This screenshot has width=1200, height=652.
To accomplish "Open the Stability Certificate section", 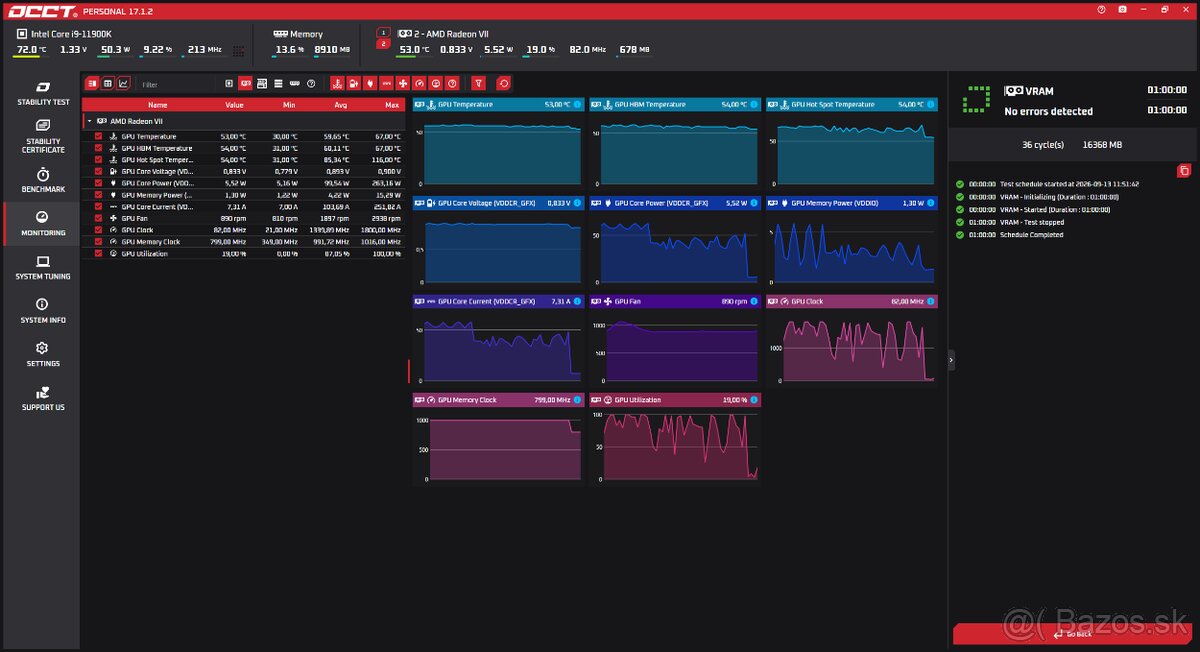I will coord(42,136).
